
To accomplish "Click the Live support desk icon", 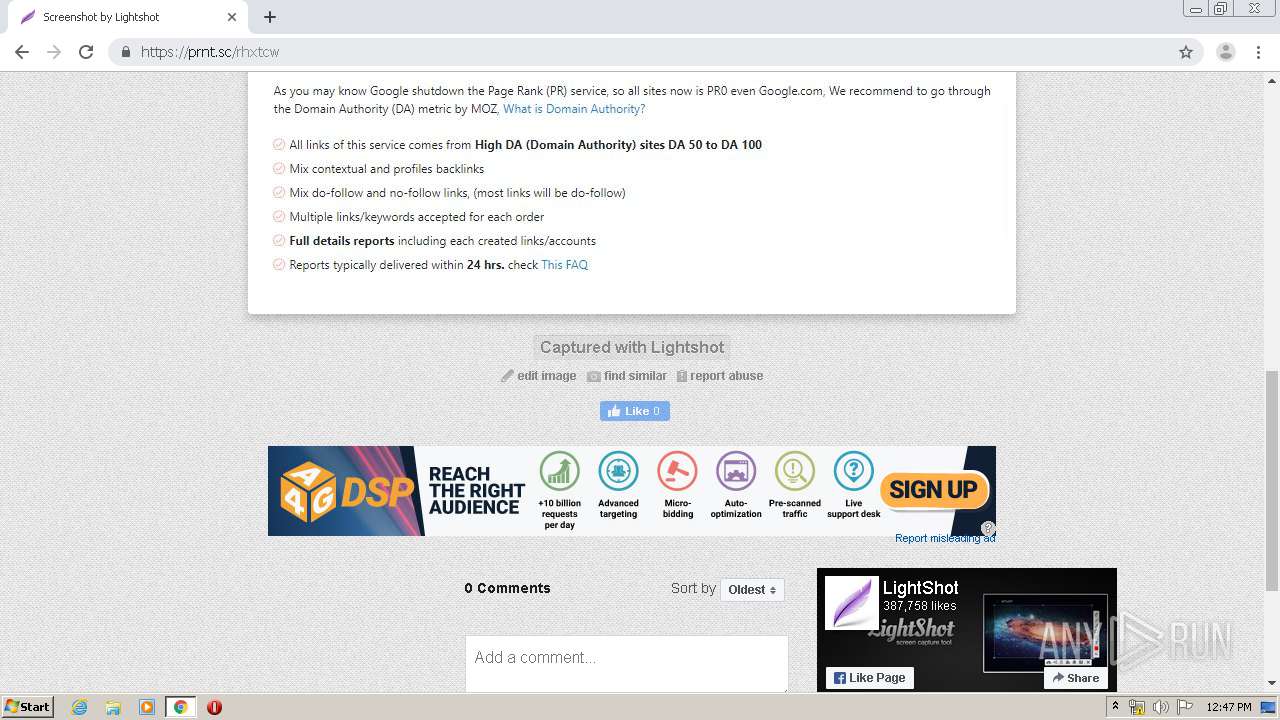I will pyautogui.click(x=854, y=470).
